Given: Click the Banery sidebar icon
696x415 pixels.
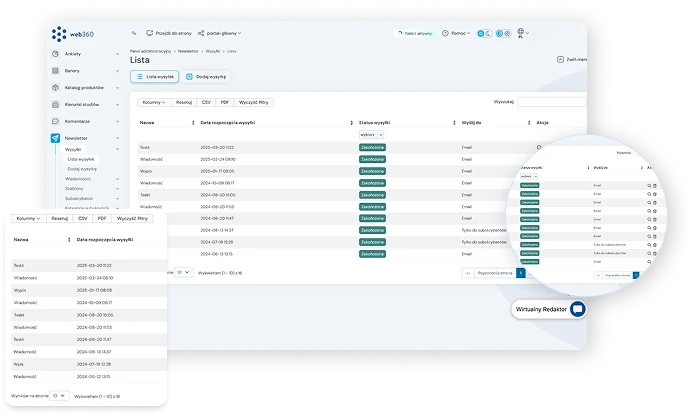Looking at the screenshot, I should (x=57, y=71).
